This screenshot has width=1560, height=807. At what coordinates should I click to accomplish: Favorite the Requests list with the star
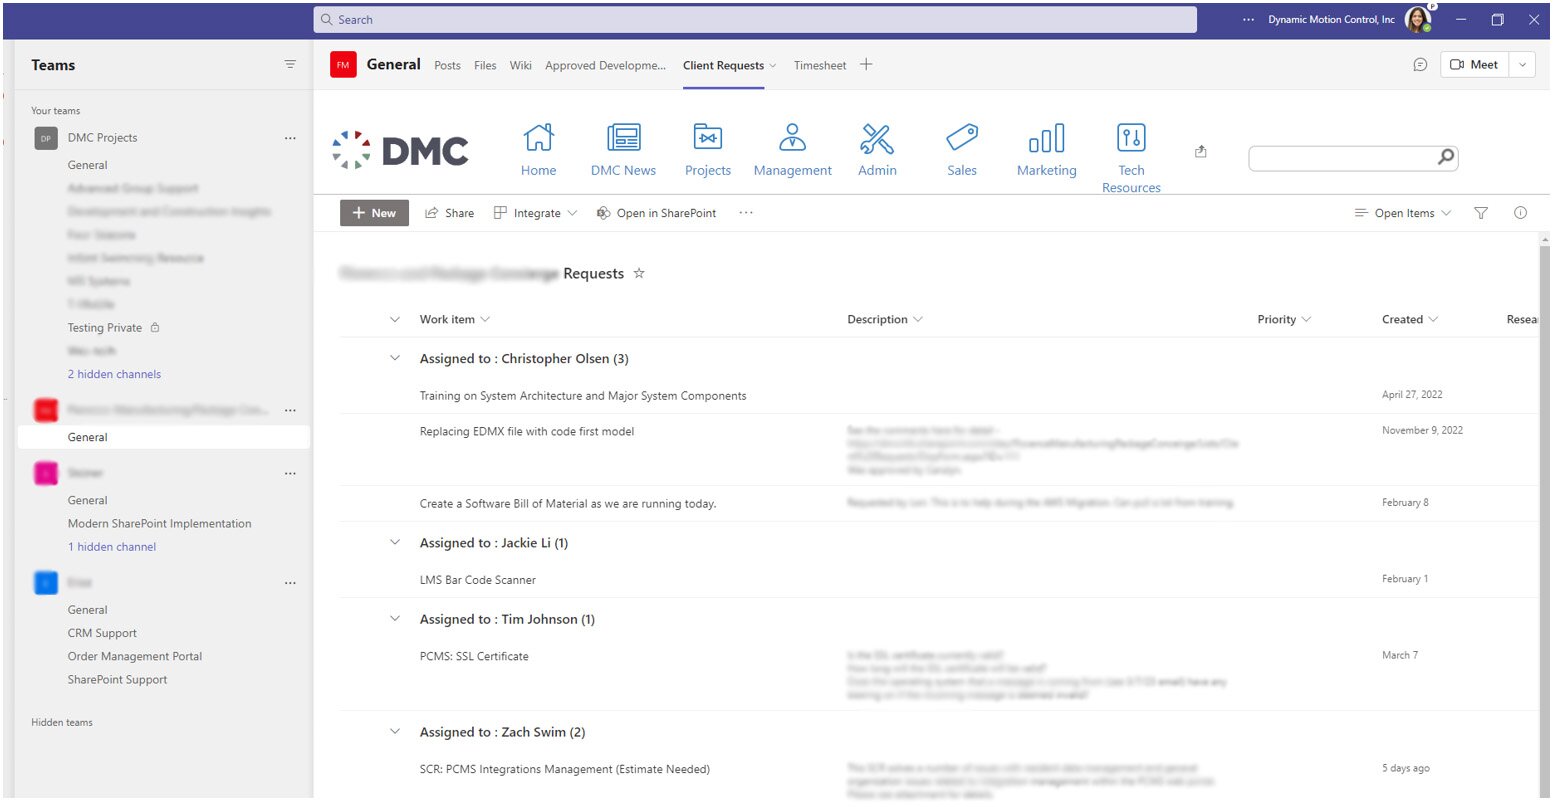[x=639, y=273]
